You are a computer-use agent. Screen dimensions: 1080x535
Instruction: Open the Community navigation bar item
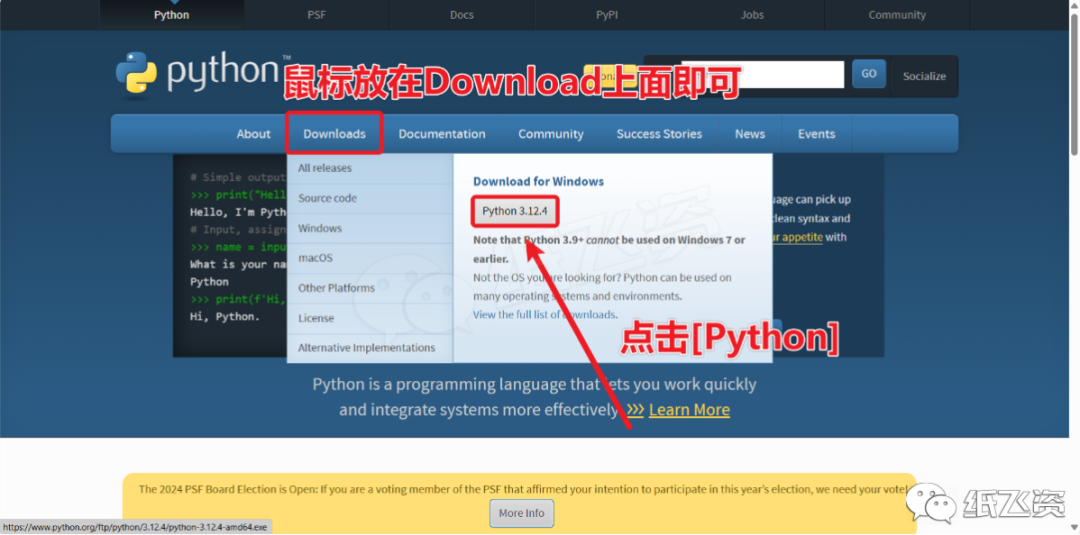pyautogui.click(x=550, y=134)
